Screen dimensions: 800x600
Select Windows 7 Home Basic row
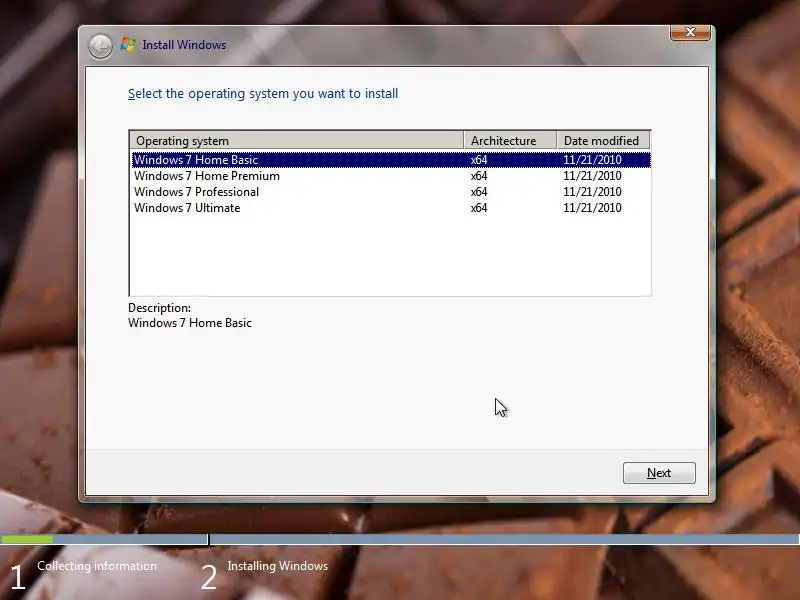pyautogui.click(x=391, y=160)
